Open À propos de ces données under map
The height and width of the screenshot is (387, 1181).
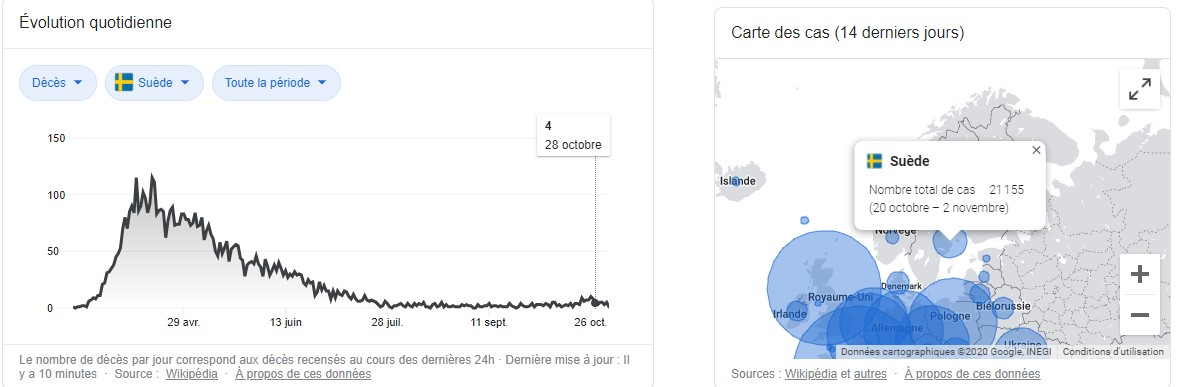pos(972,373)
